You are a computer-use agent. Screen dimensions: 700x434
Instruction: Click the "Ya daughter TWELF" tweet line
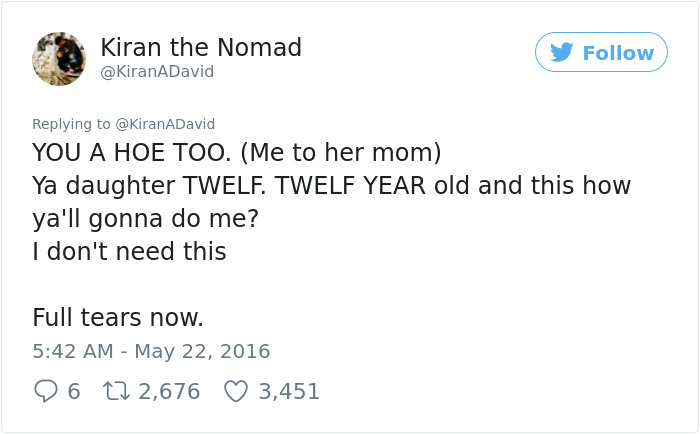click(x=331, y=186)
